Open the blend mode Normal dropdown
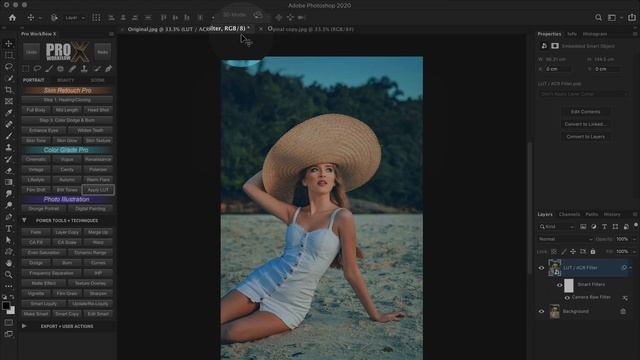This screenshot has height=360, width=640. click(565, 239)
